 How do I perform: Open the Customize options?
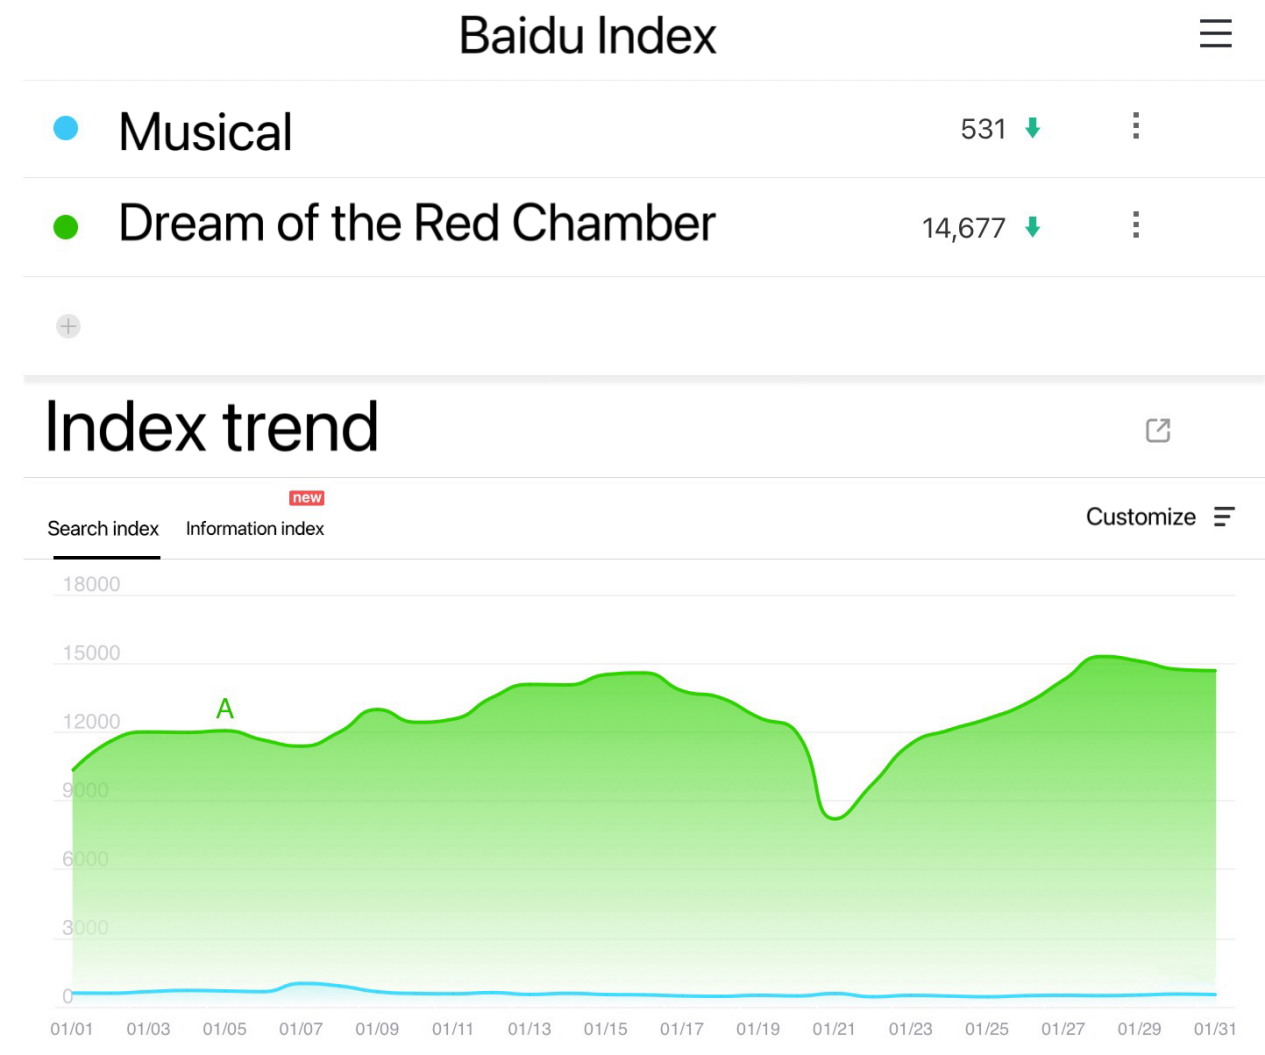coord(1140,517)
